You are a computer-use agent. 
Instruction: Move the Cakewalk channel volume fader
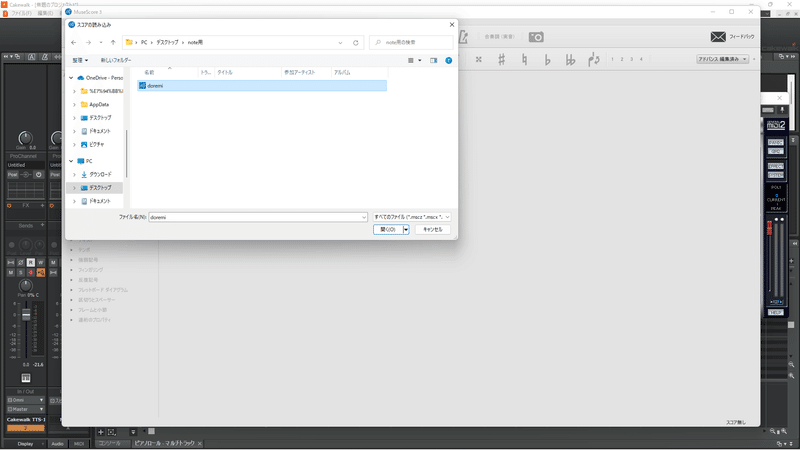[26, 315]
